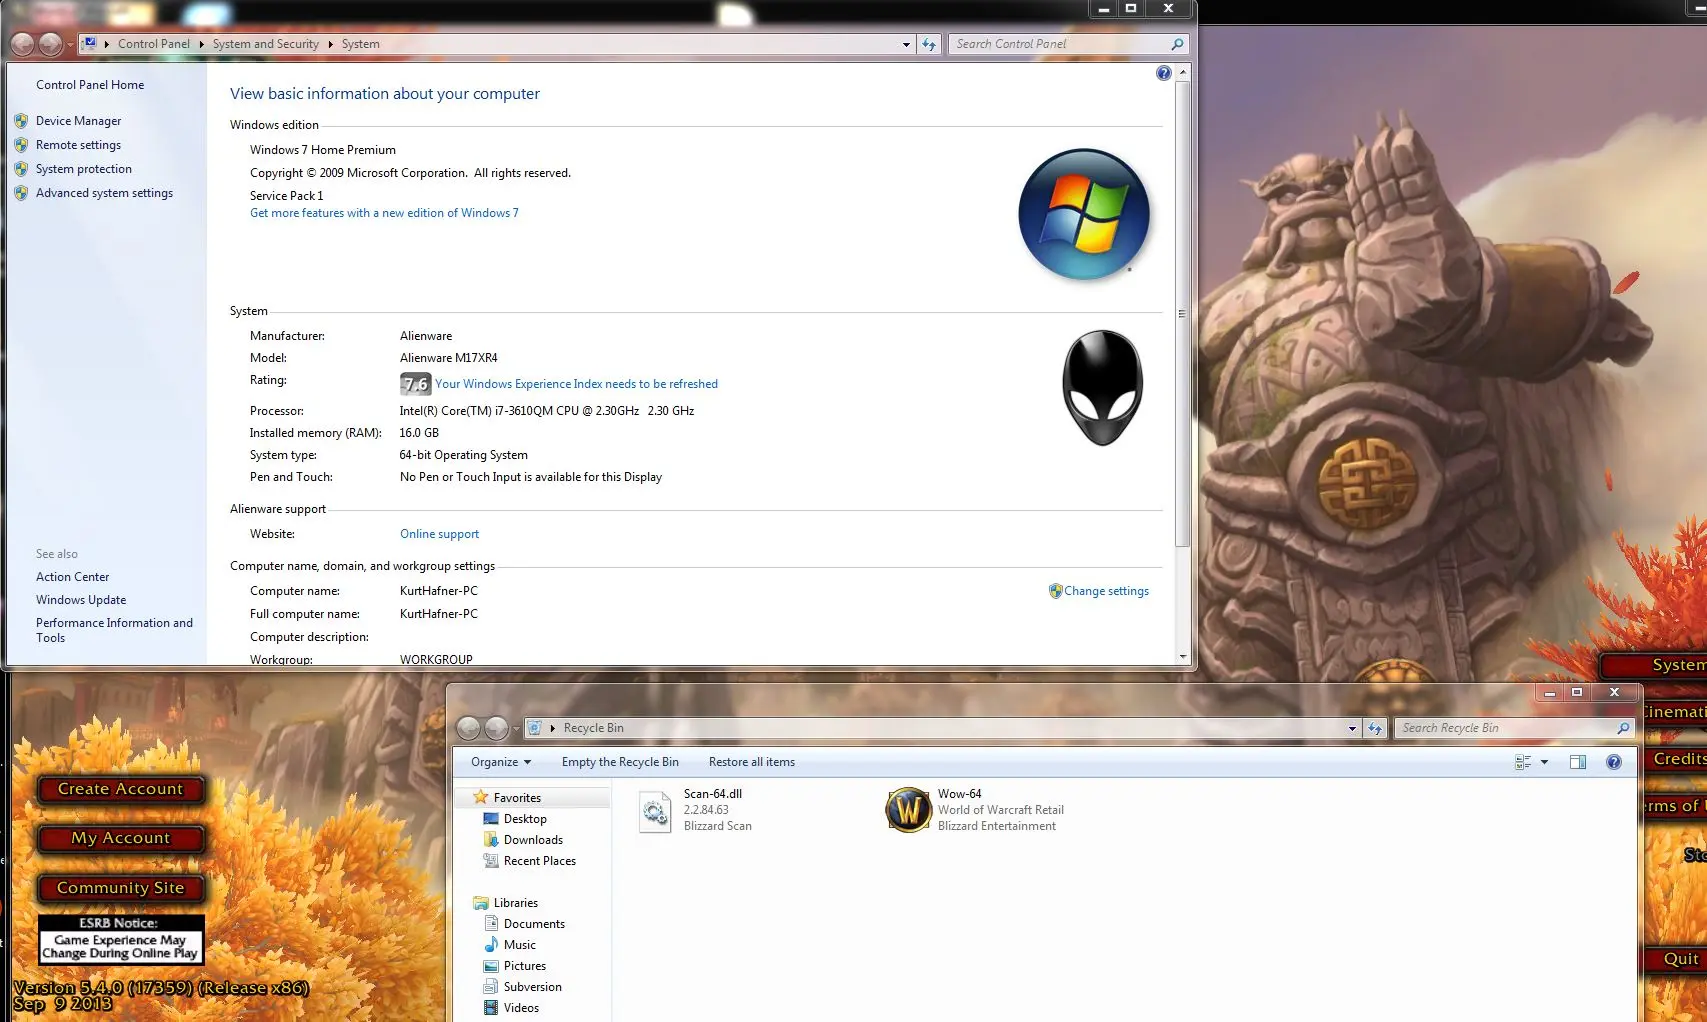
Task: Click Forward button in Control Panel window
Action: click(50, 44)
